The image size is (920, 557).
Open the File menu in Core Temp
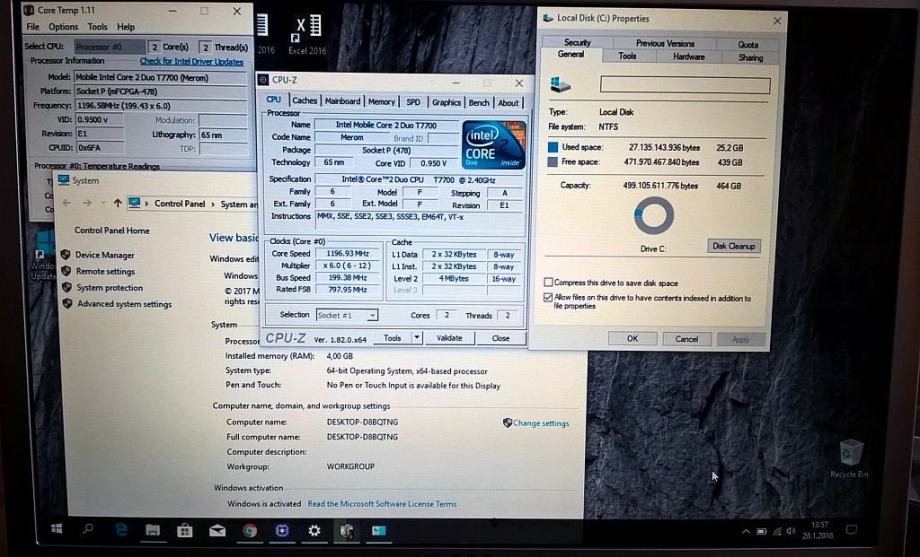coord(33,27)
